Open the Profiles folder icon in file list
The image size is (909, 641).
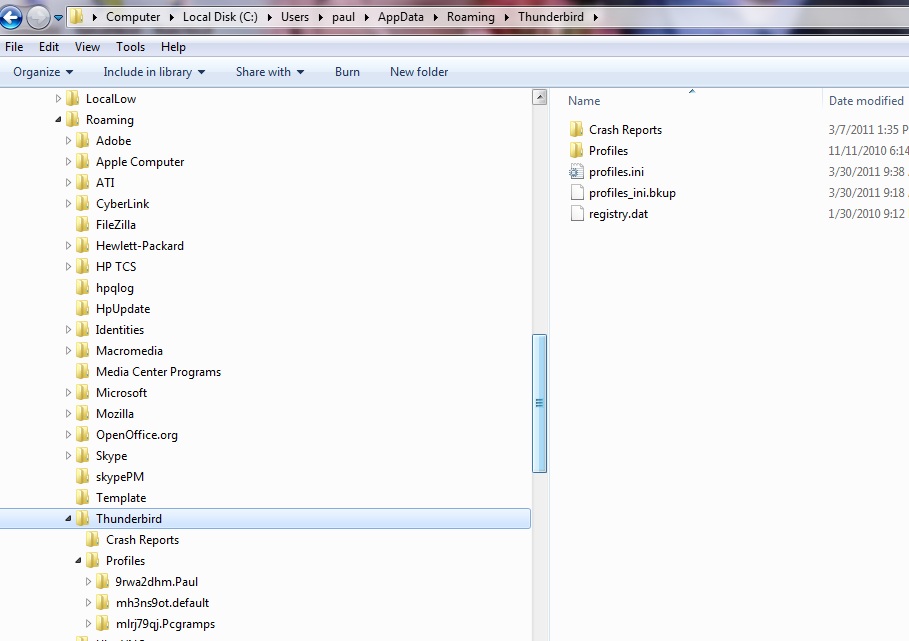[x=575, y=151]
